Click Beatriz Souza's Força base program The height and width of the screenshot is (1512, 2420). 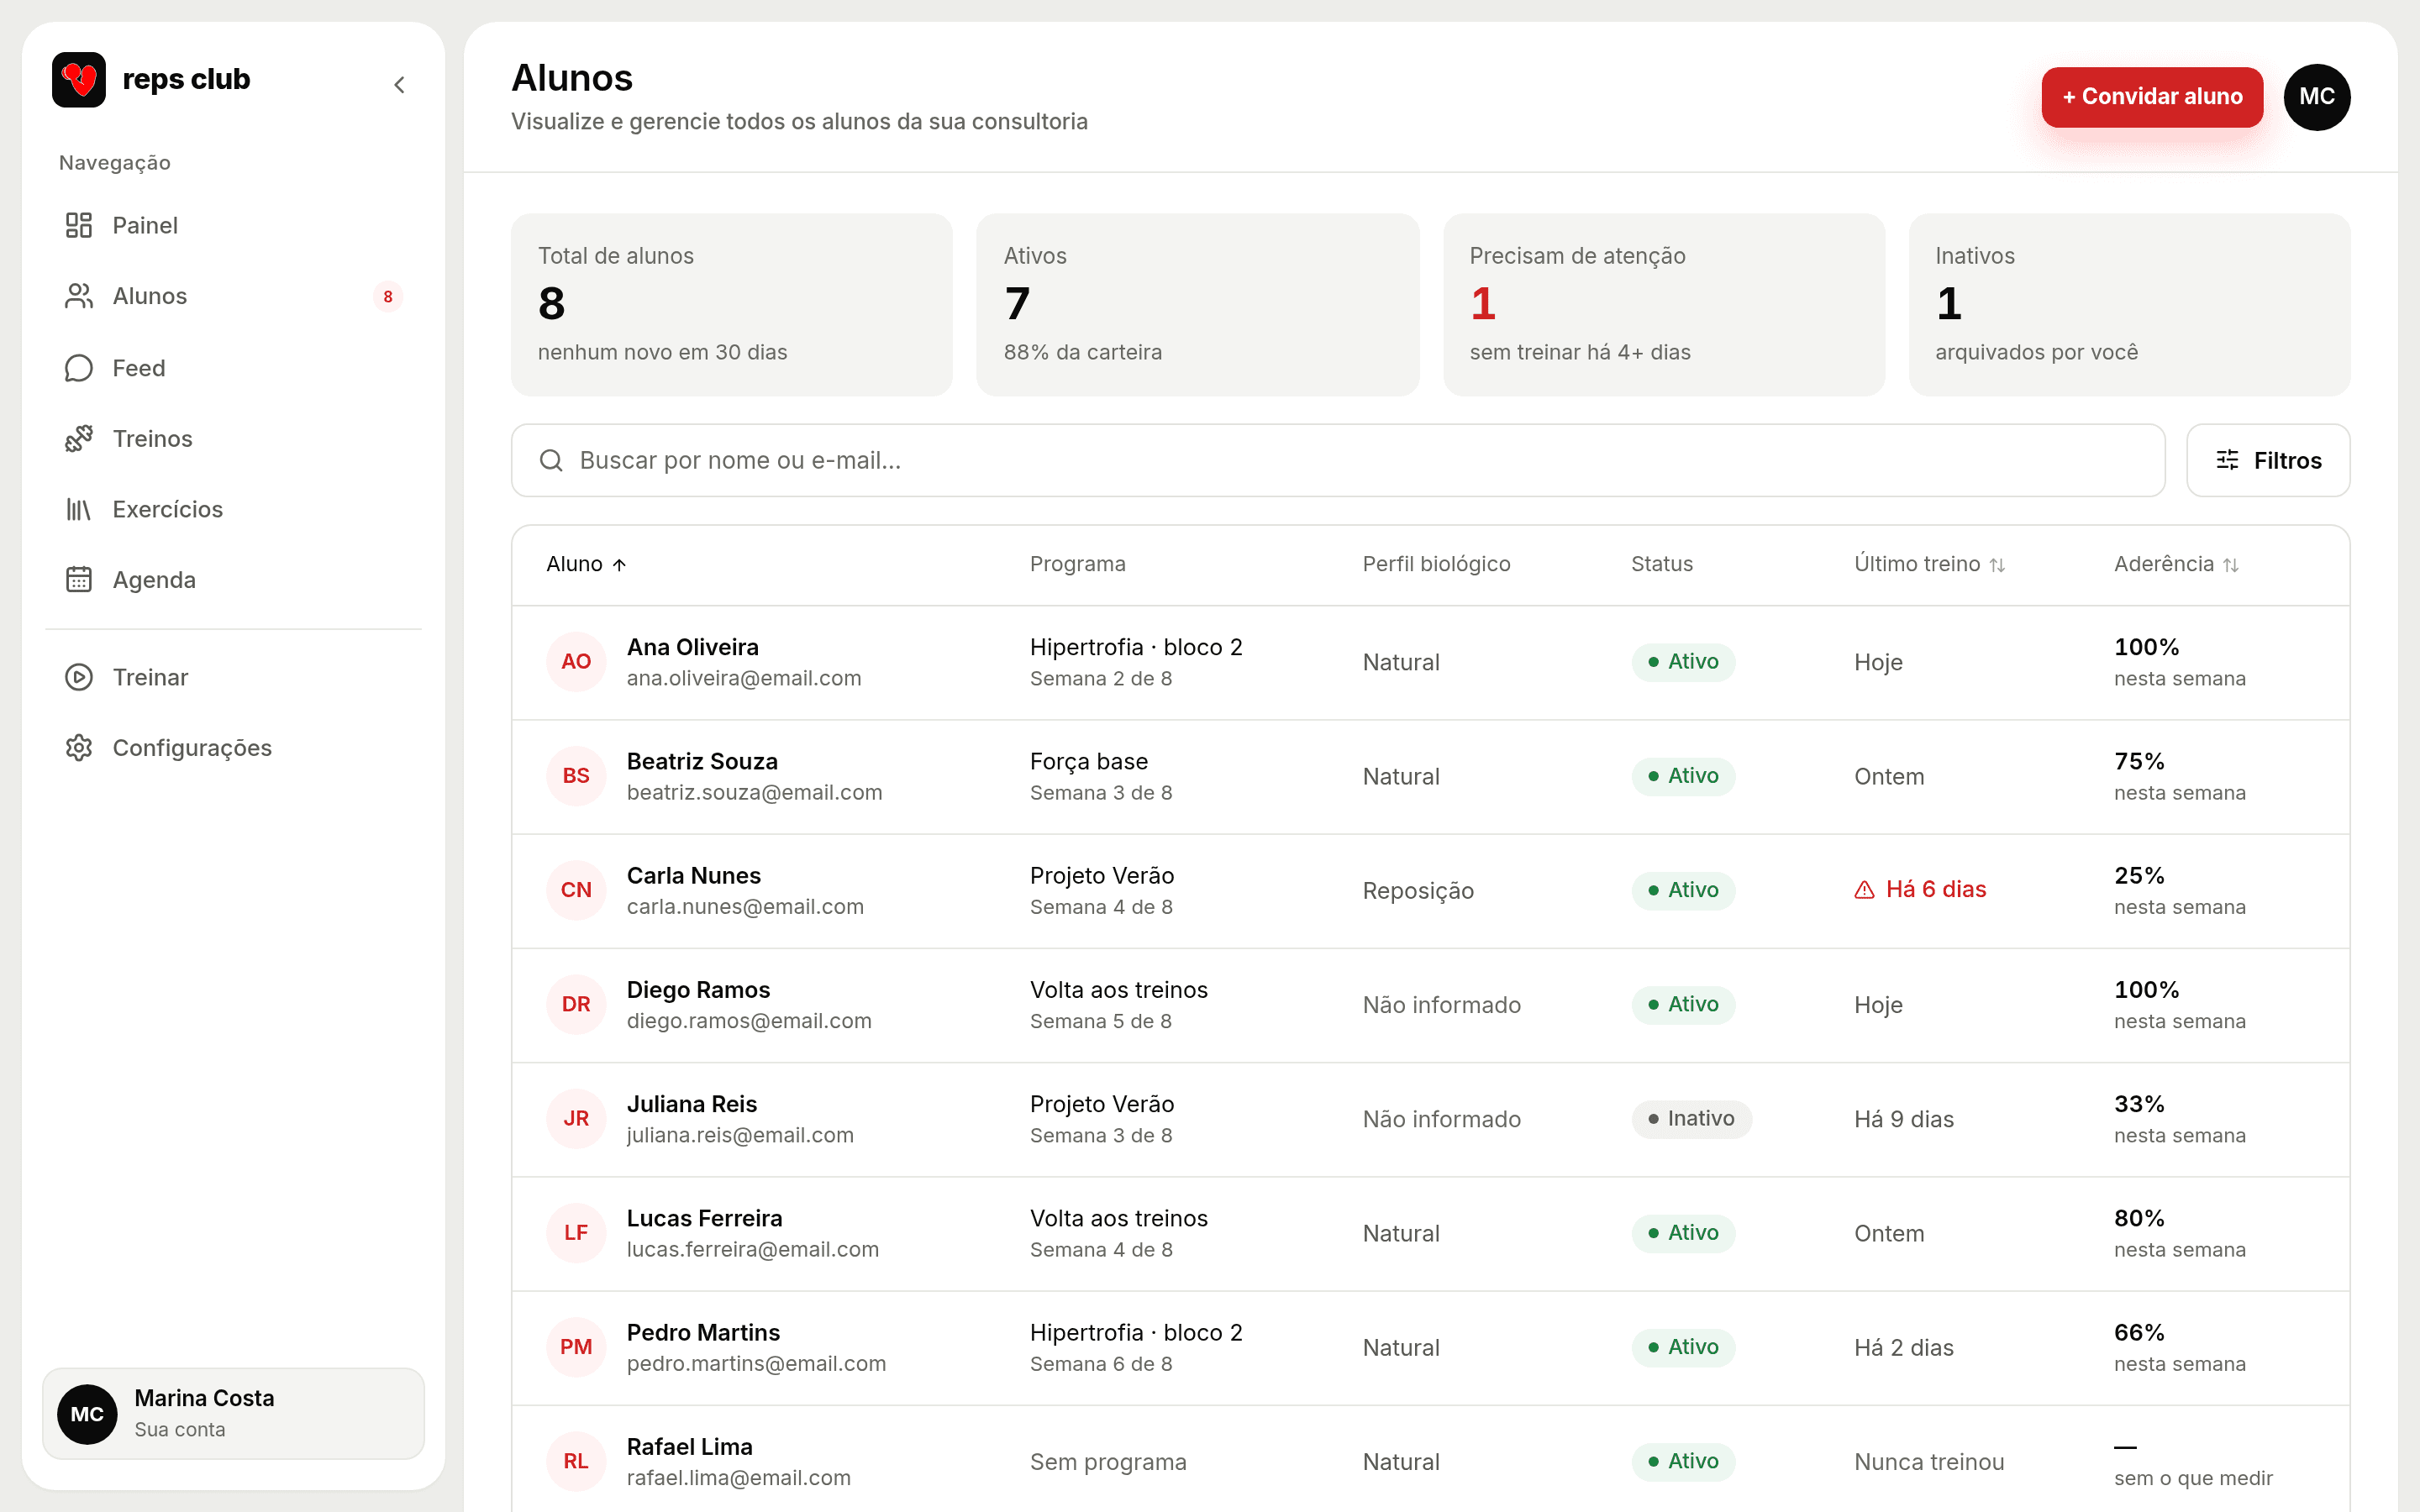1089,761
